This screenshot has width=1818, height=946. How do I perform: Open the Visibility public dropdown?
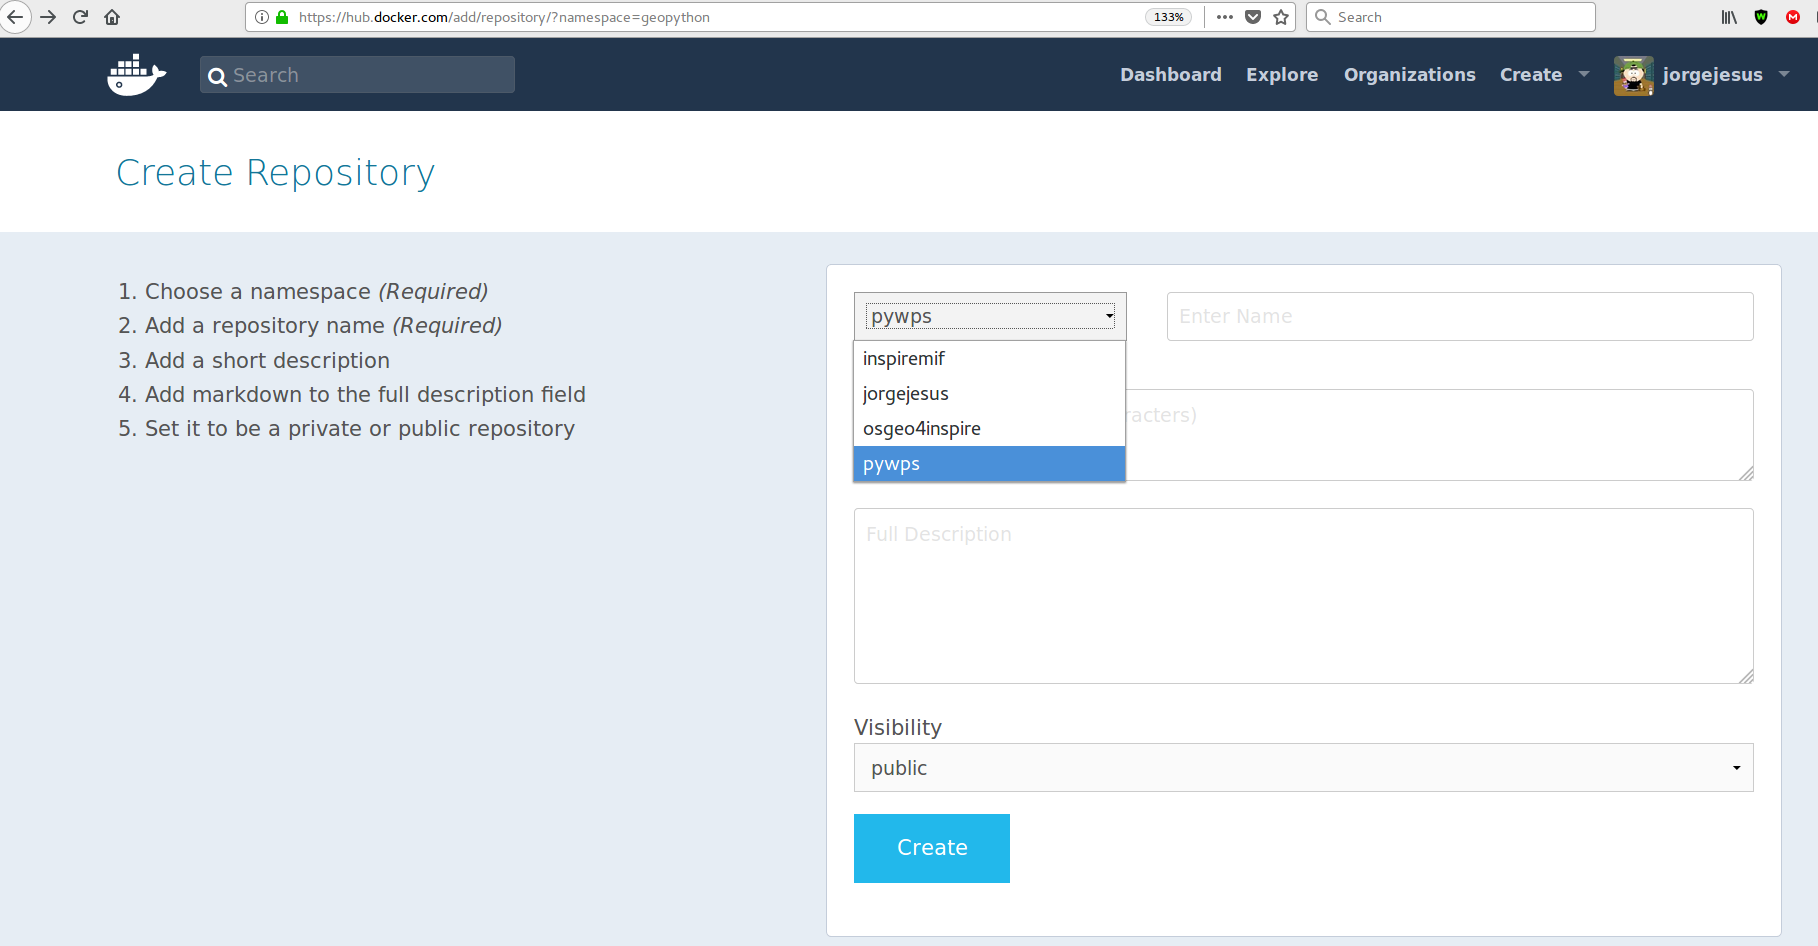(1303, 768)
